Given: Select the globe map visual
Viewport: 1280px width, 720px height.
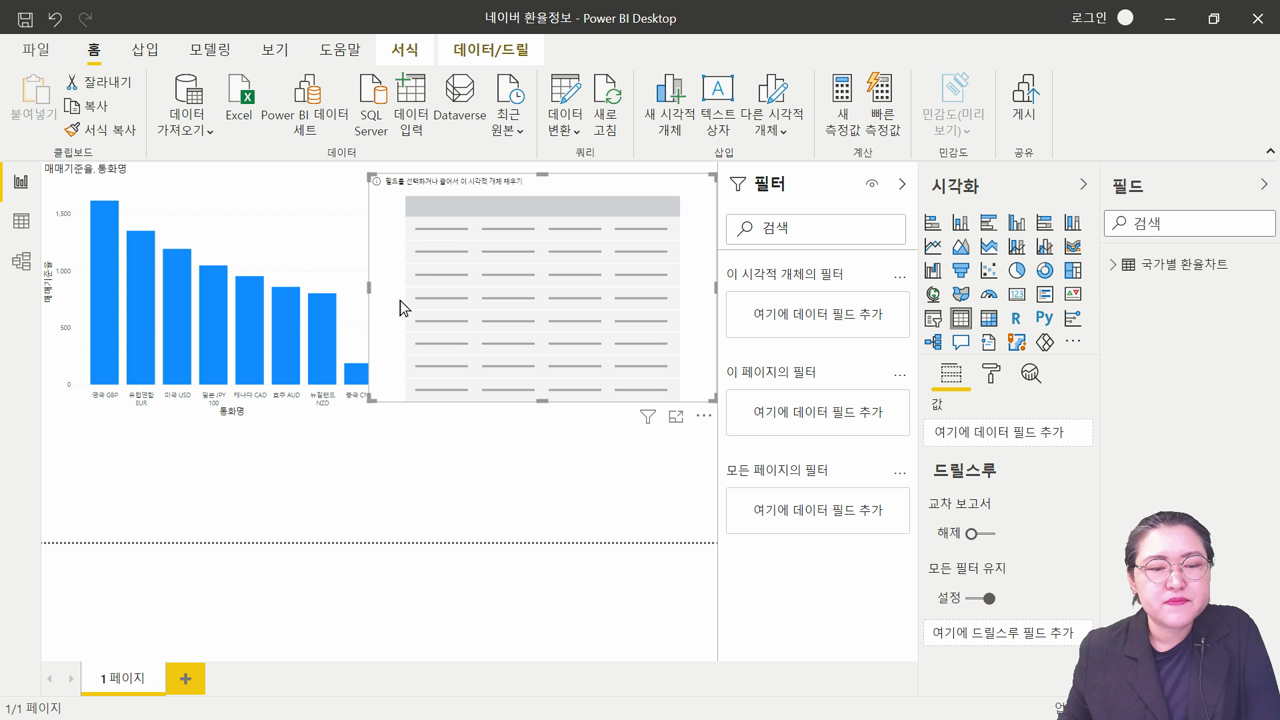Looking at the screenshot, I should tap(933, 294).
